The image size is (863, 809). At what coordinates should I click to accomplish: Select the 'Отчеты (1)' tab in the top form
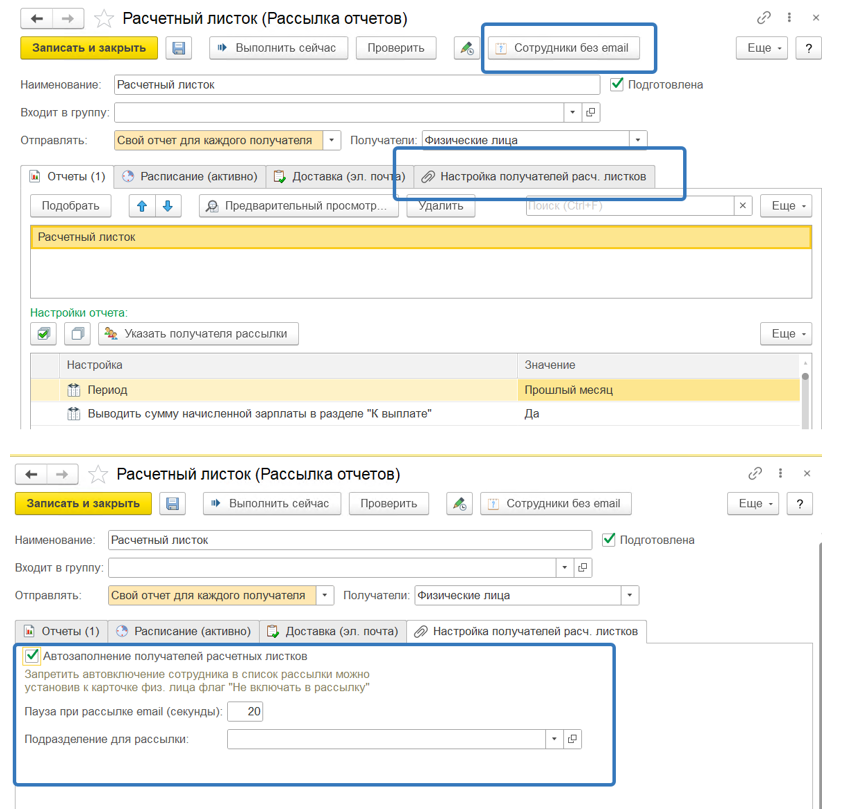(67, 177)
